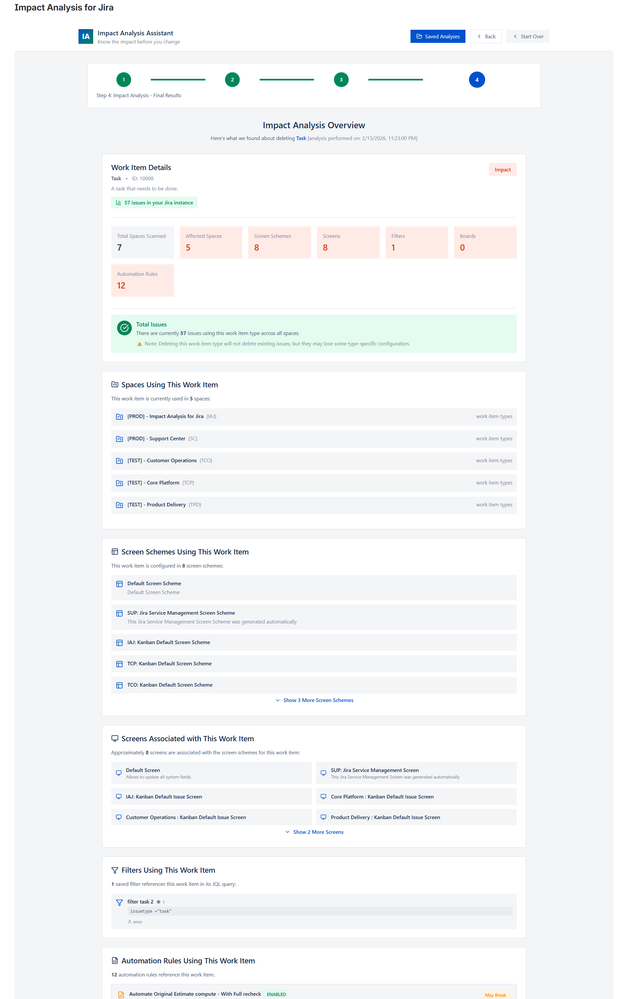This screenshot has width=628, height=999.
Task: Click the green step 1 progress circle
Action: (x=124, y=78)
